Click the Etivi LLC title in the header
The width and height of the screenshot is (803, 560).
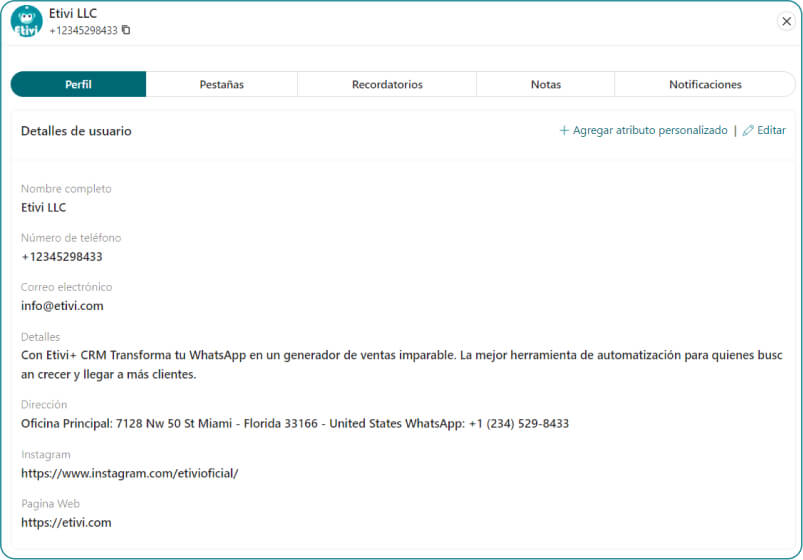[73, 14]
